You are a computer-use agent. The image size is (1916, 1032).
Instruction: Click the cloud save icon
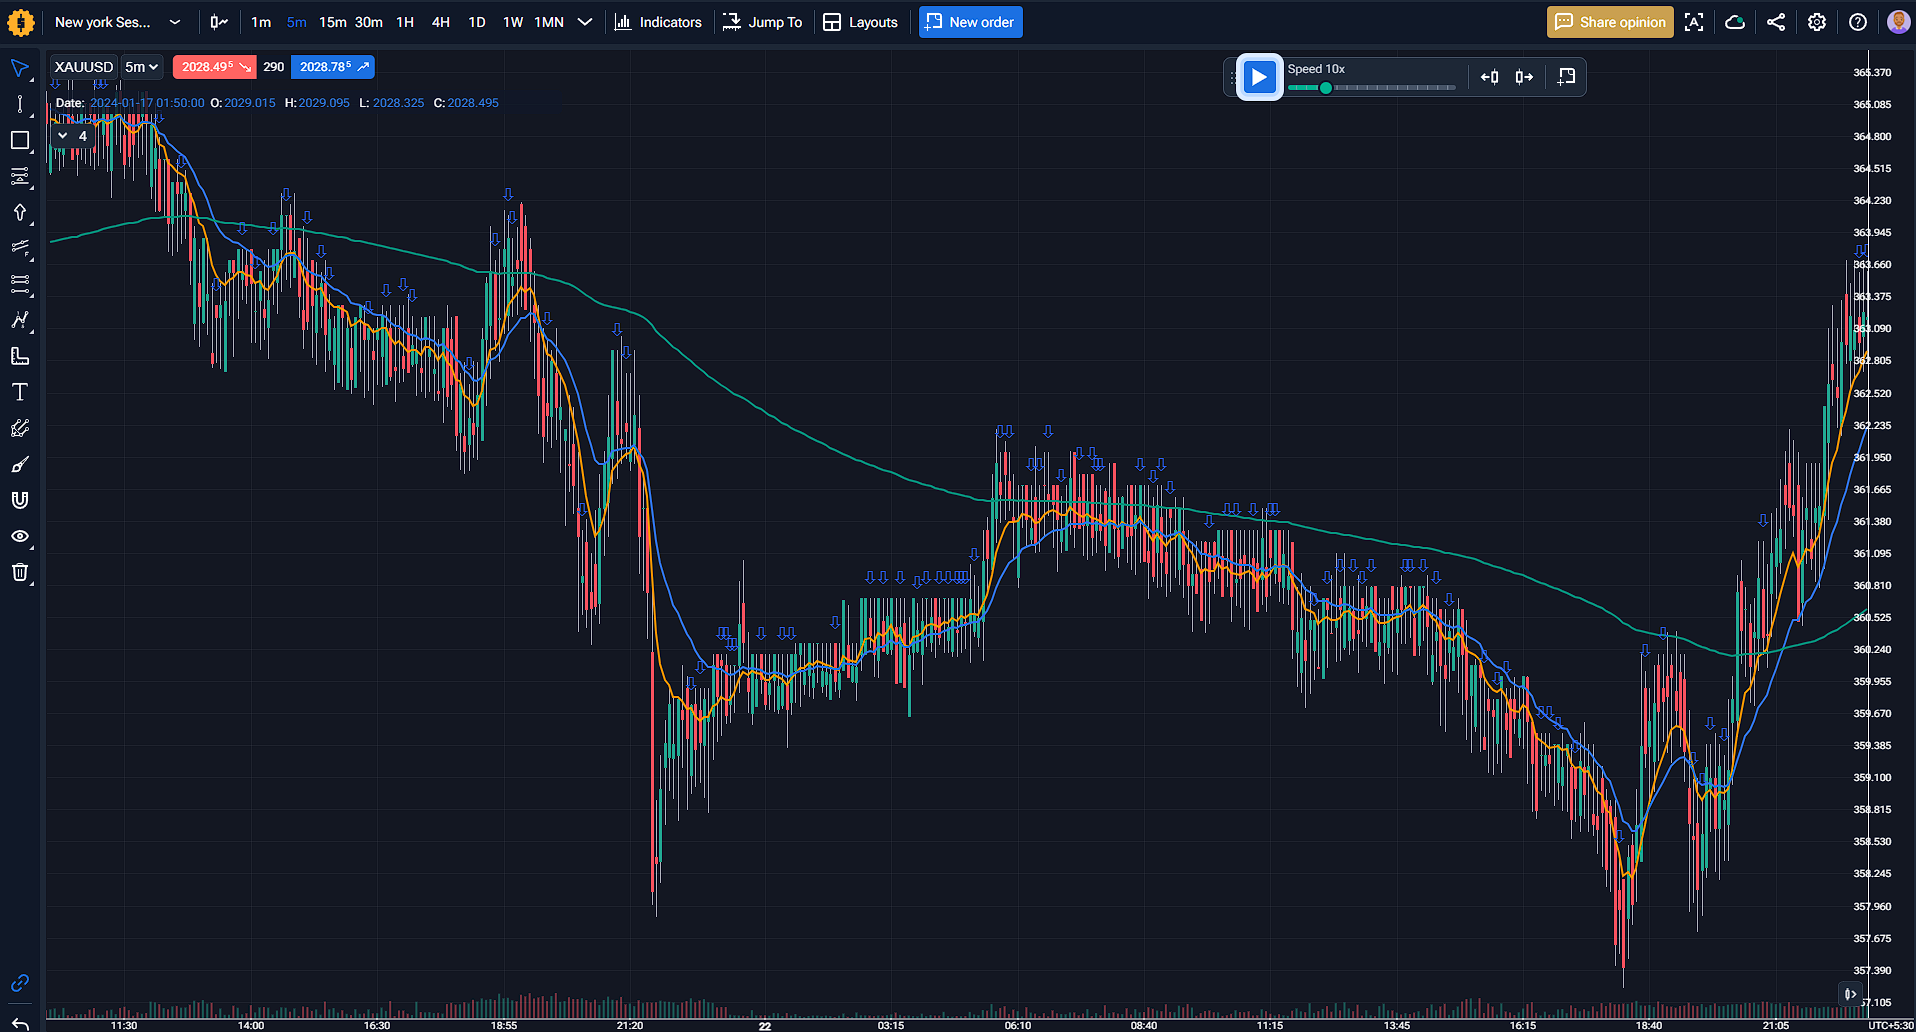(x=1734, y=22)
